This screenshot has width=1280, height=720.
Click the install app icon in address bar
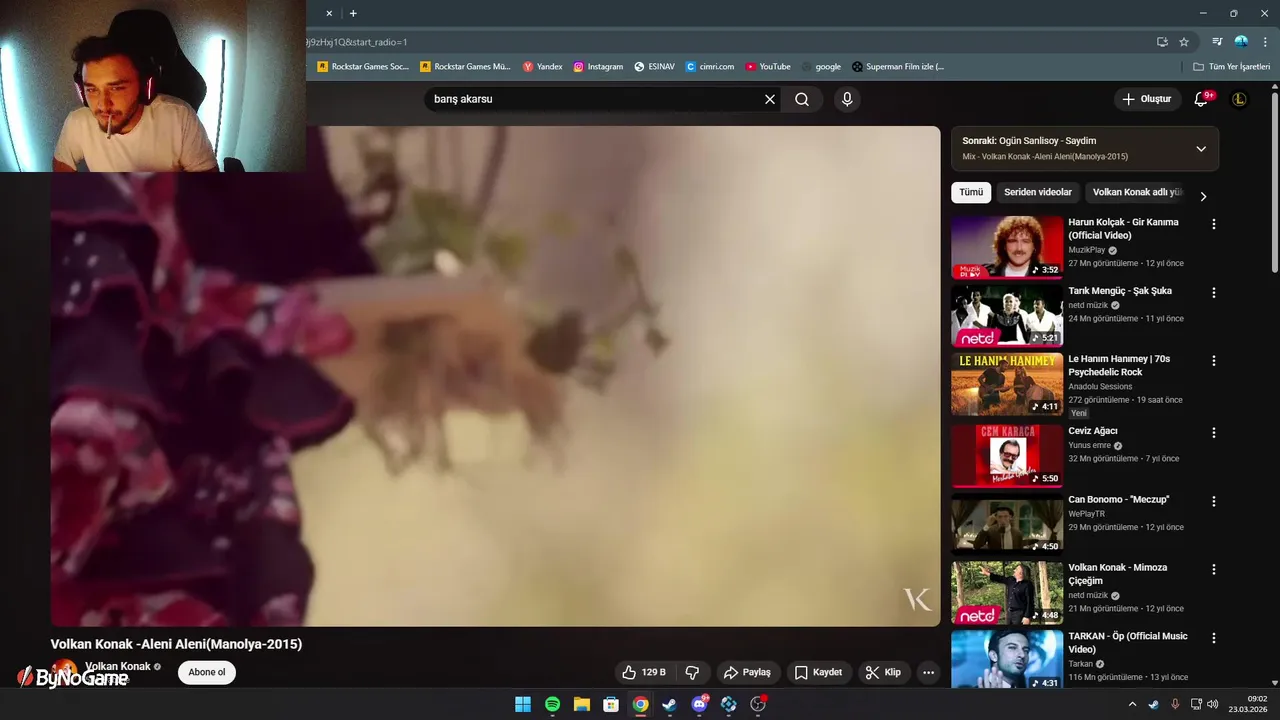click(1162, 42)
